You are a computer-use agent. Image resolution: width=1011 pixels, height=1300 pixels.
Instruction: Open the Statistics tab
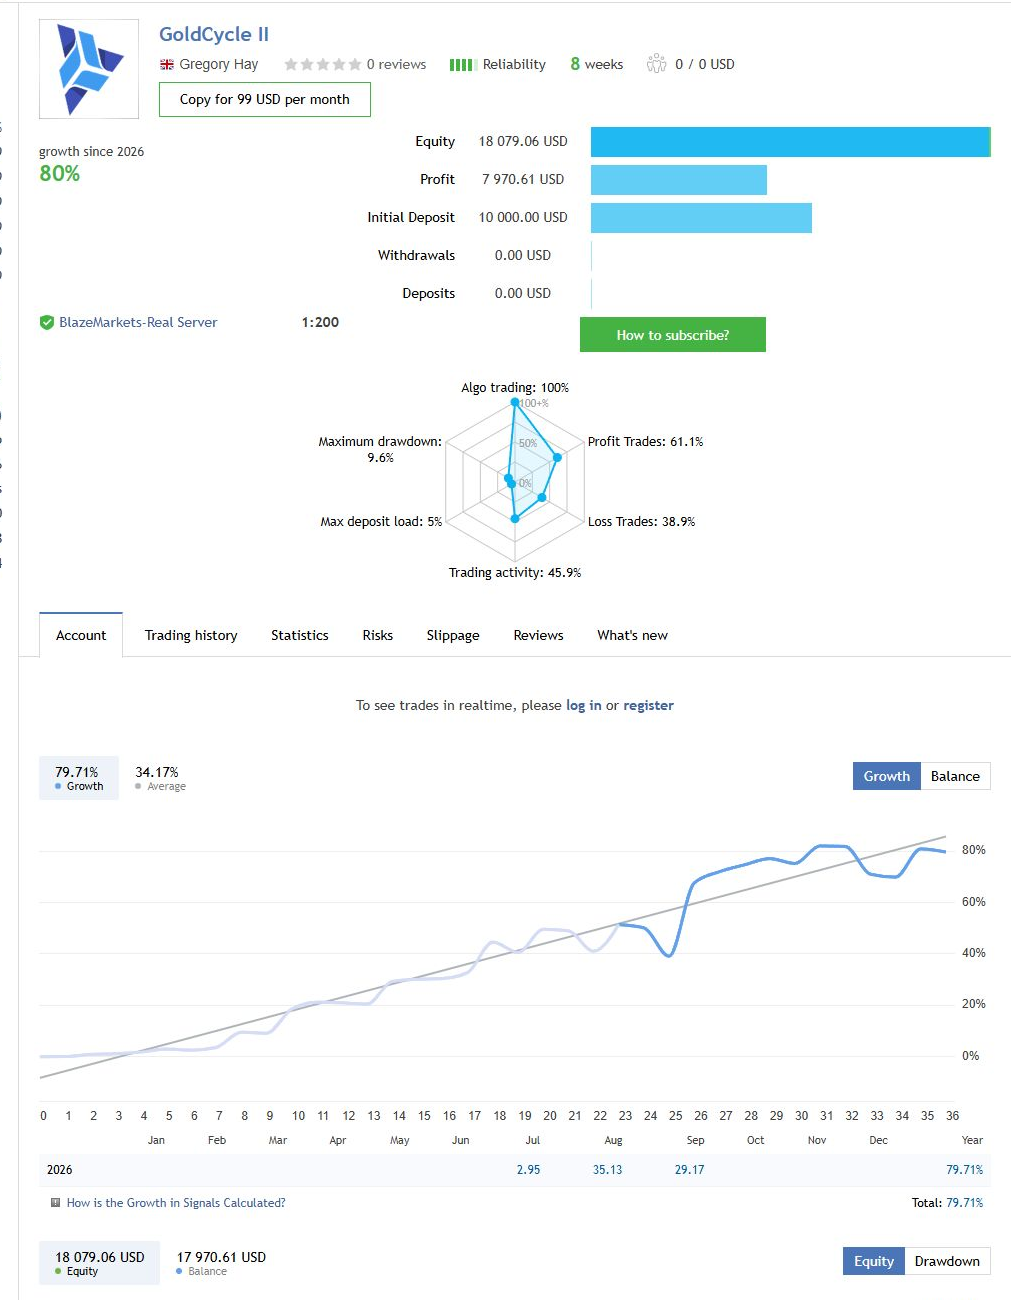tap(300, 635)
